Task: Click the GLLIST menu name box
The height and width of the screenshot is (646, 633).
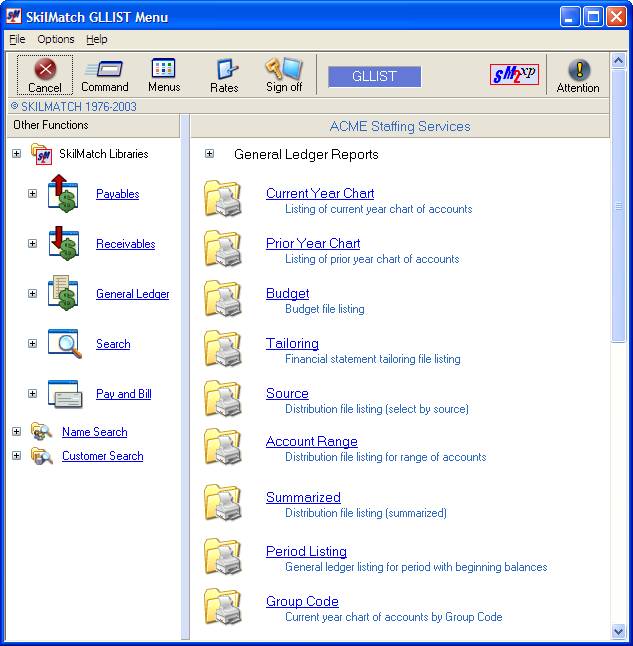Action: 374,77
